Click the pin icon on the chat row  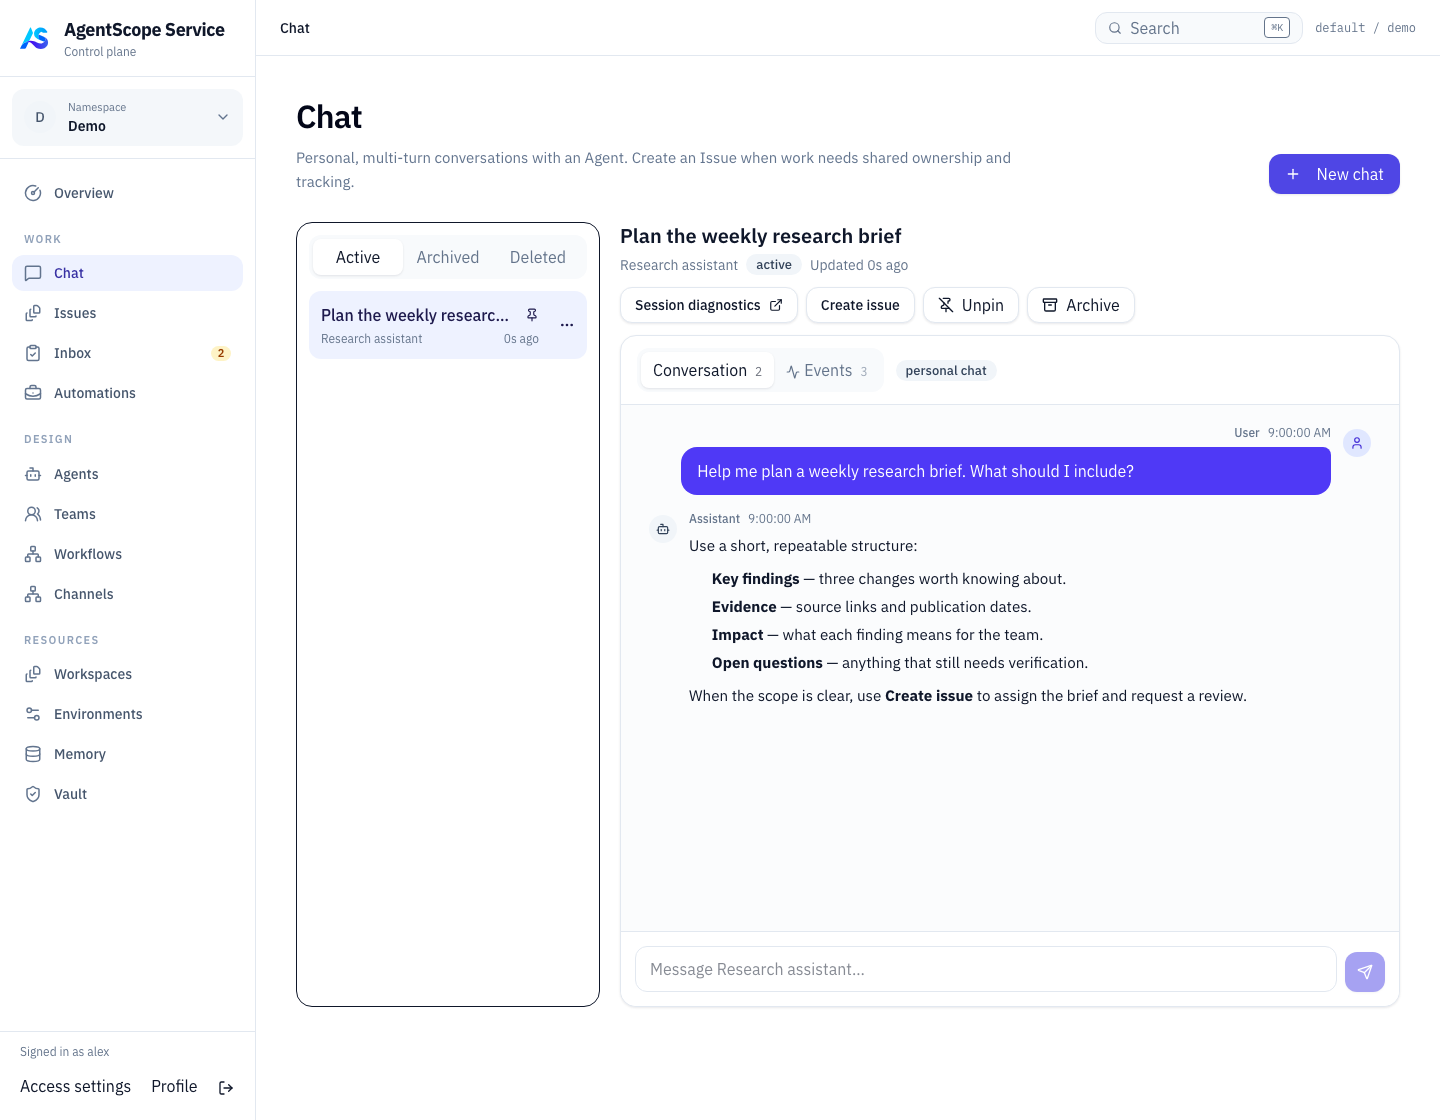(532, 315)
